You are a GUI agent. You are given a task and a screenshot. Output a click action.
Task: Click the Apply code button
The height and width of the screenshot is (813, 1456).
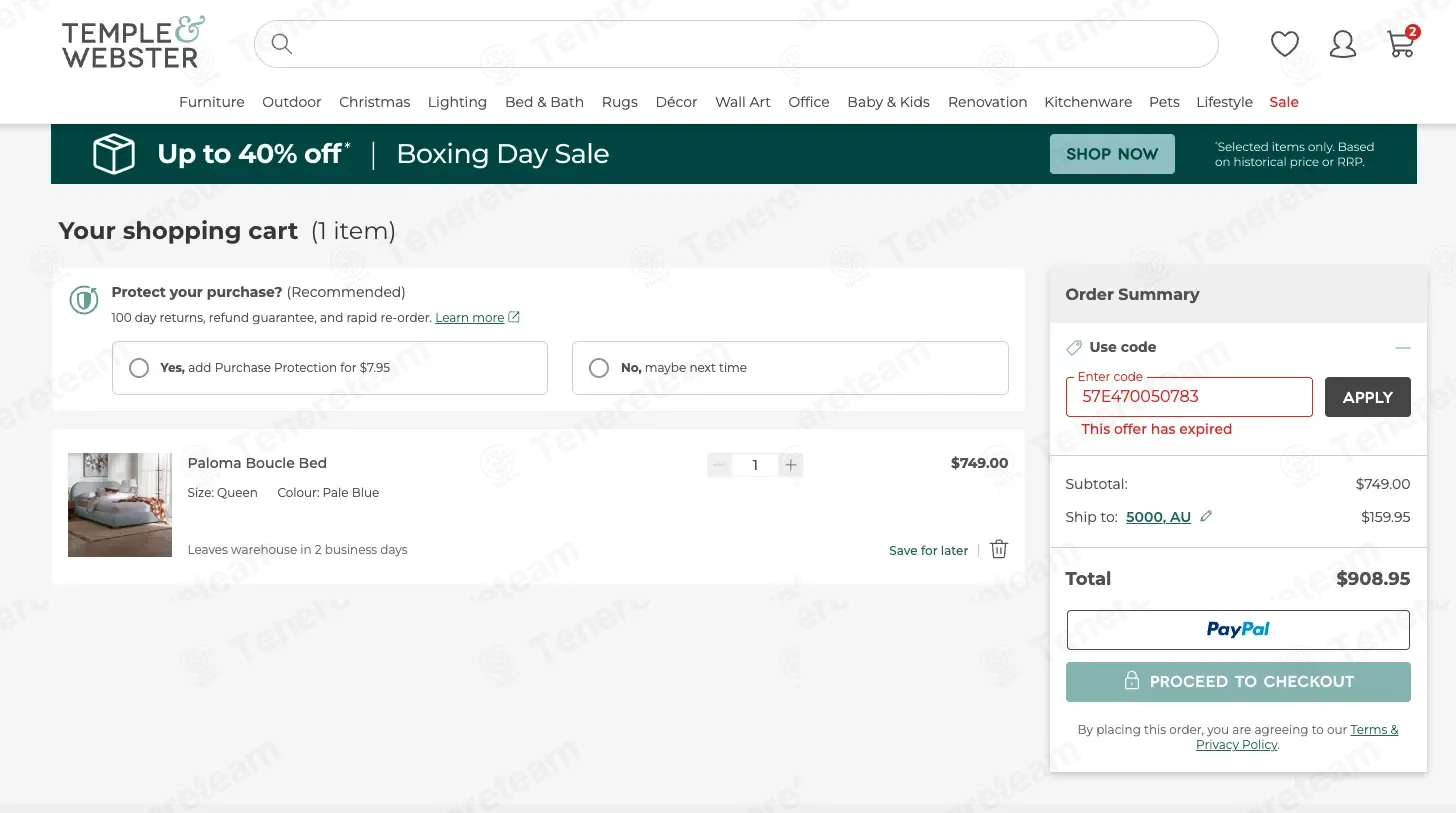tap(1367, 397)
